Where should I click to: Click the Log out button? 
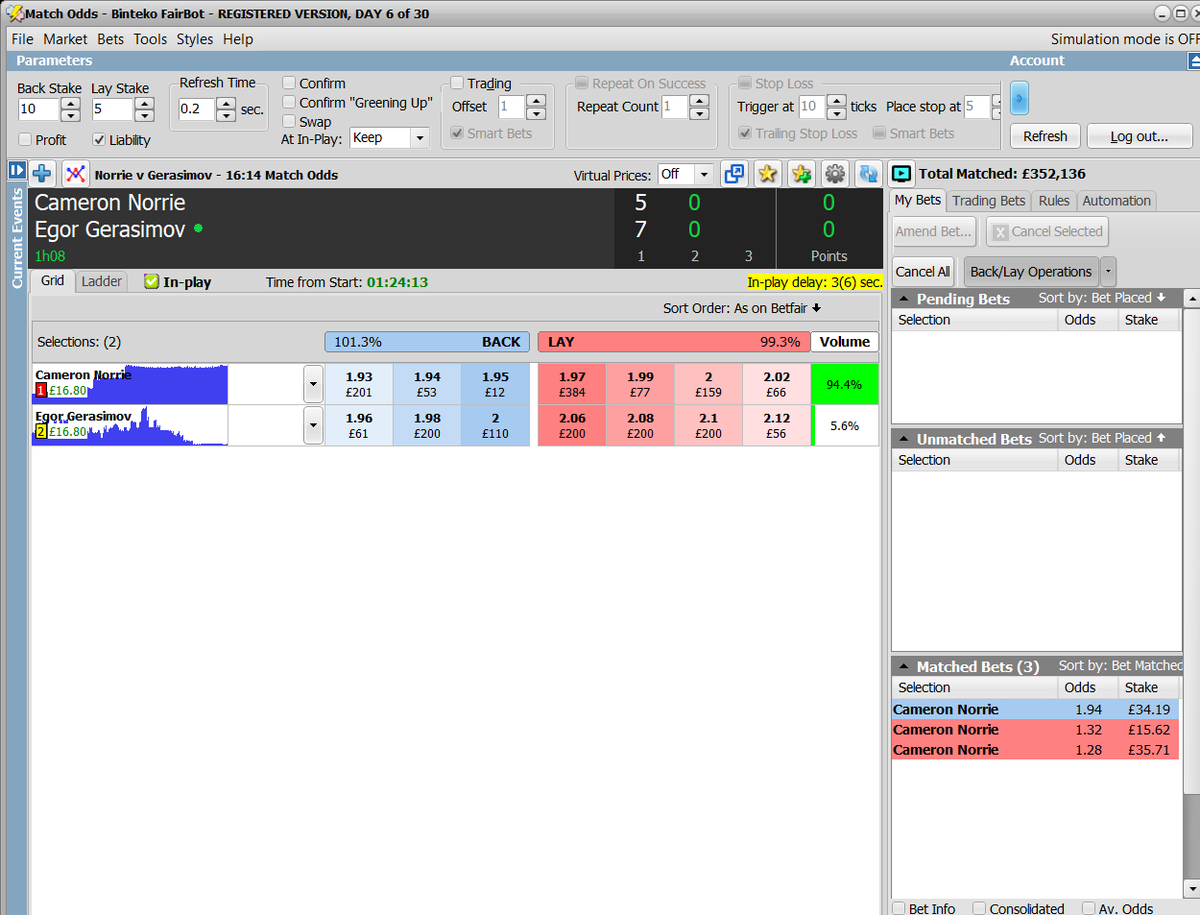point(1140,136)
